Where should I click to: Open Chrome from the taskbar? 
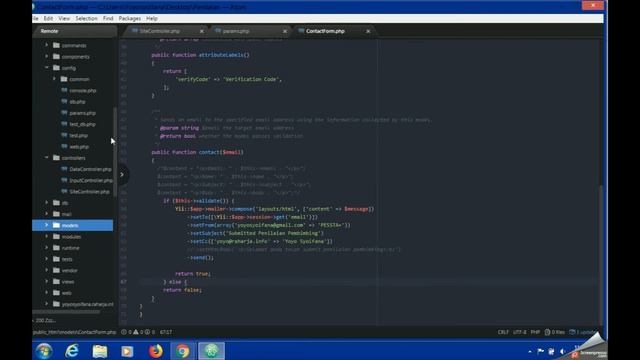pos(182,351)
